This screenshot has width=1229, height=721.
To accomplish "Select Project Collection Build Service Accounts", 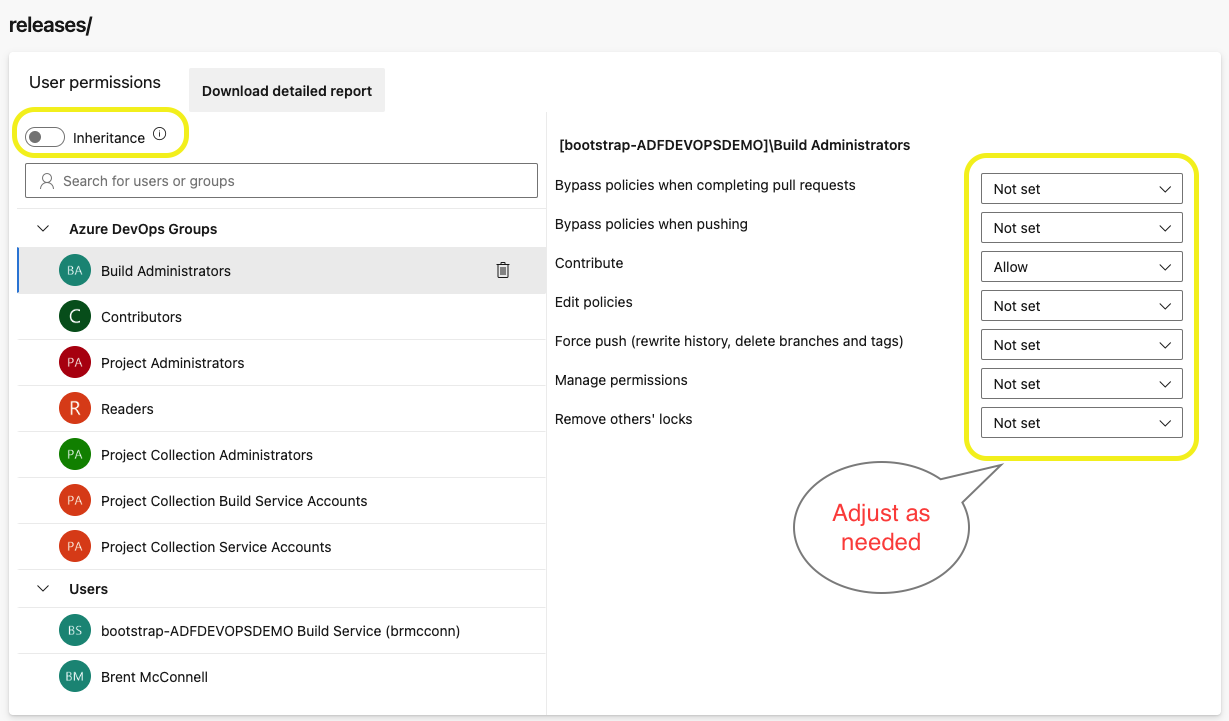I will pos(281,500).
